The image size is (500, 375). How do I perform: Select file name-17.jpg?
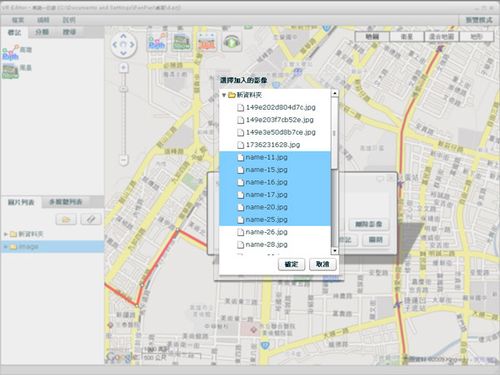tap(275, 195)
